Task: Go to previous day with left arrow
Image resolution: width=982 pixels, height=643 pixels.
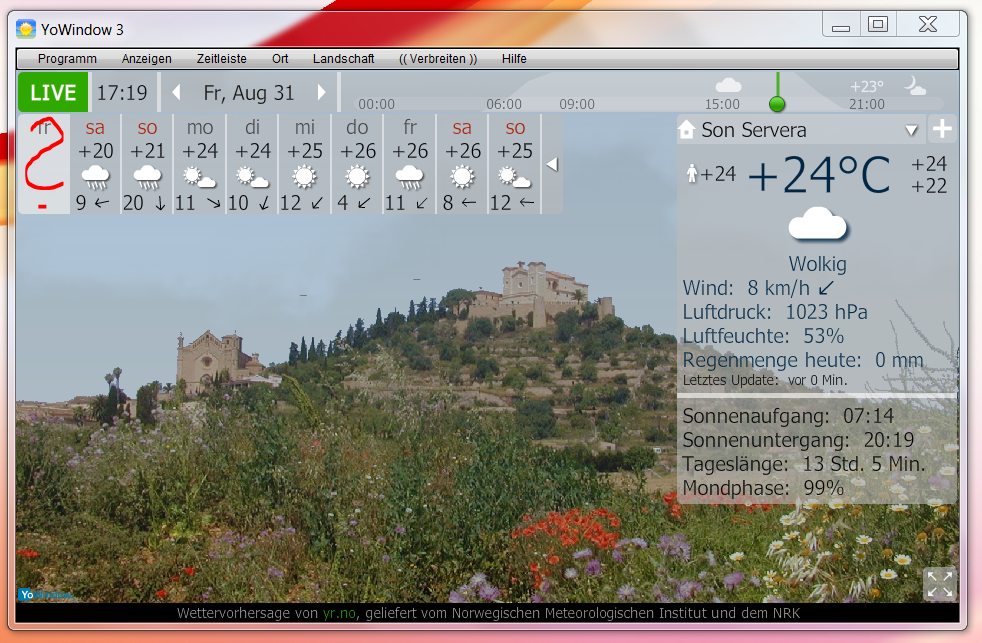Action: [x=177, y=93]
